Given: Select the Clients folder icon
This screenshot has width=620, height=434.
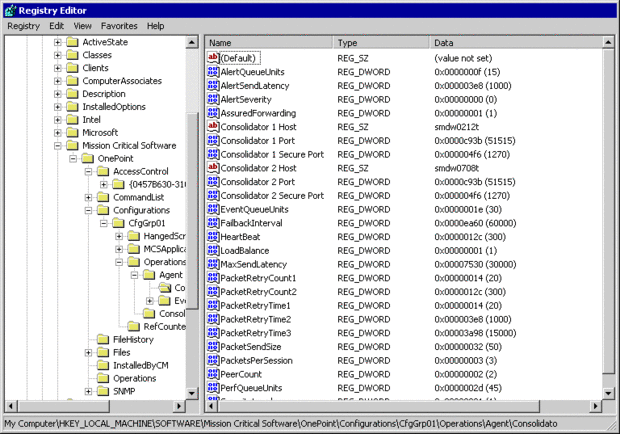Looking at the screenshot, I should (x=72, y=68).
